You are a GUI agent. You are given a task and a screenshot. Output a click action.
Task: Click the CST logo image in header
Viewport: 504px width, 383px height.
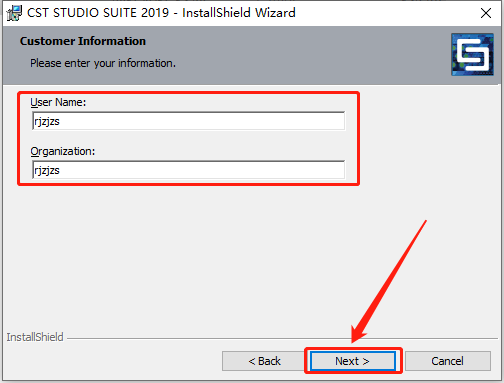point(472,54)
